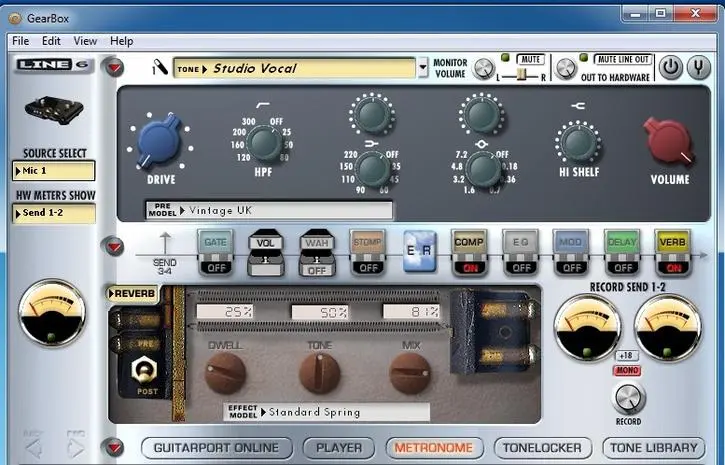Click the Dwell 25% value field
The image size is (725, 465).
point(225,312)
